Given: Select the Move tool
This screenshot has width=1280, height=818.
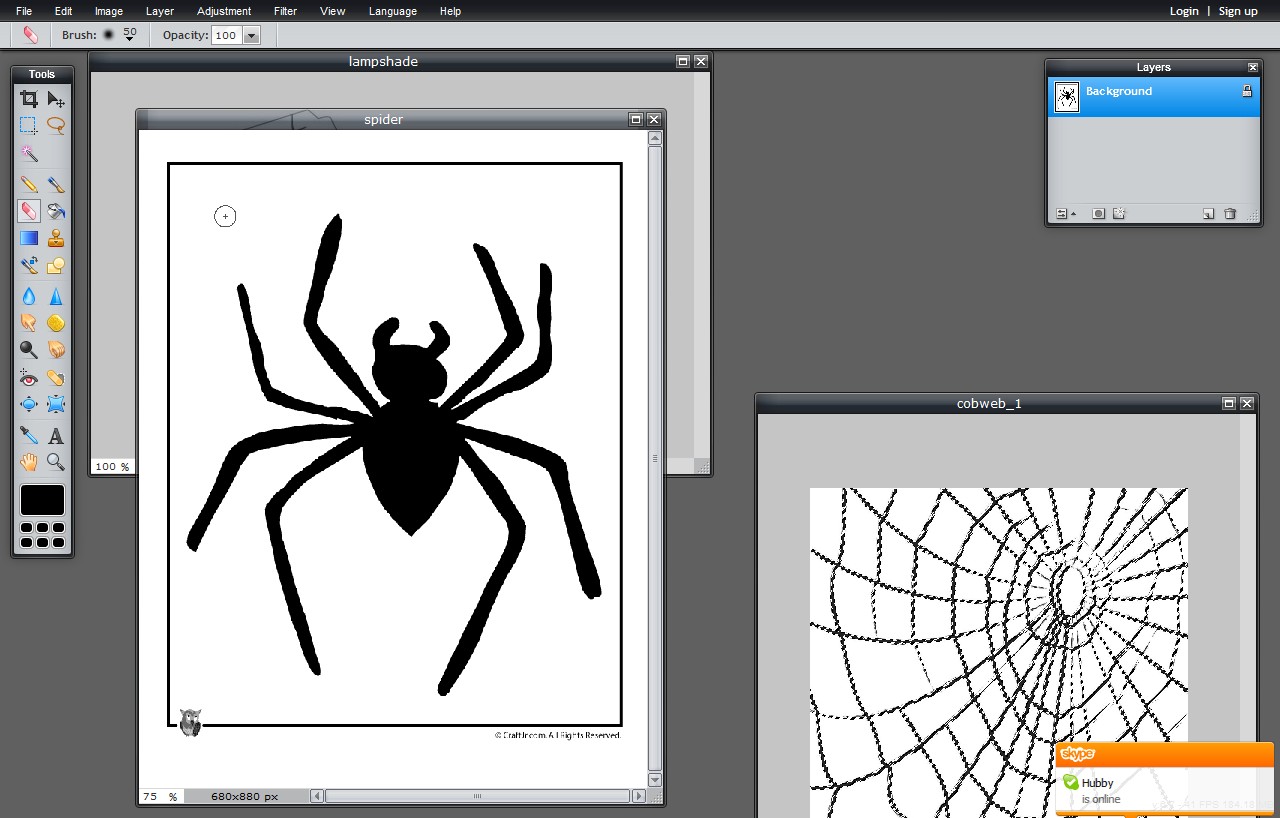Looking at the screenshot, I should 56,99.
